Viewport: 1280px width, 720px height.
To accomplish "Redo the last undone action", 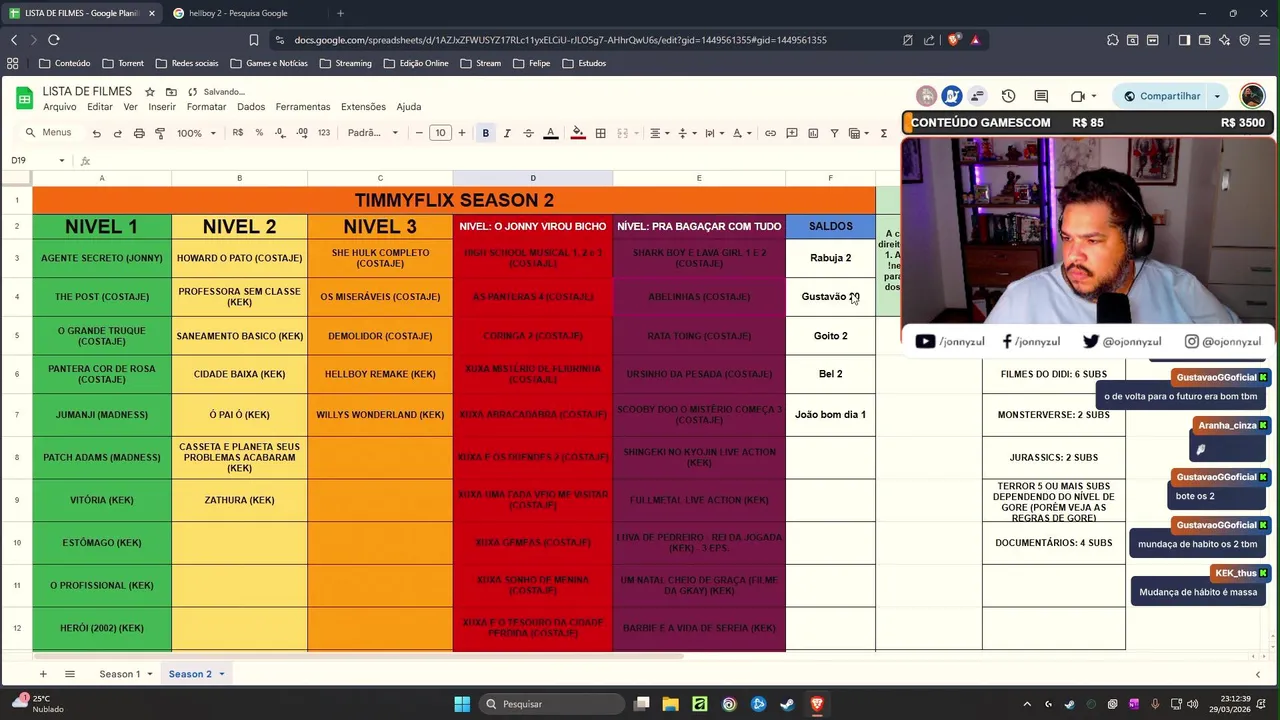I will (117, 133).
